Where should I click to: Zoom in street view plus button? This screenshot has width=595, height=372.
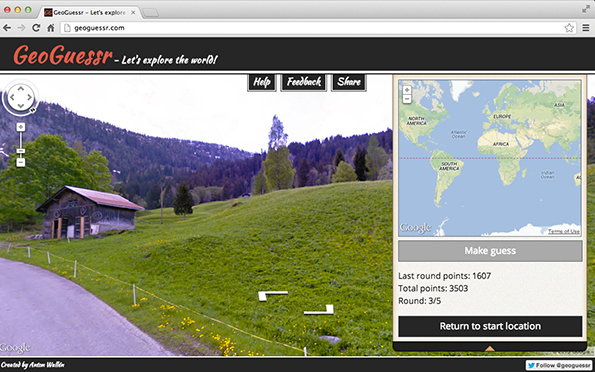[x=21, y=127]
